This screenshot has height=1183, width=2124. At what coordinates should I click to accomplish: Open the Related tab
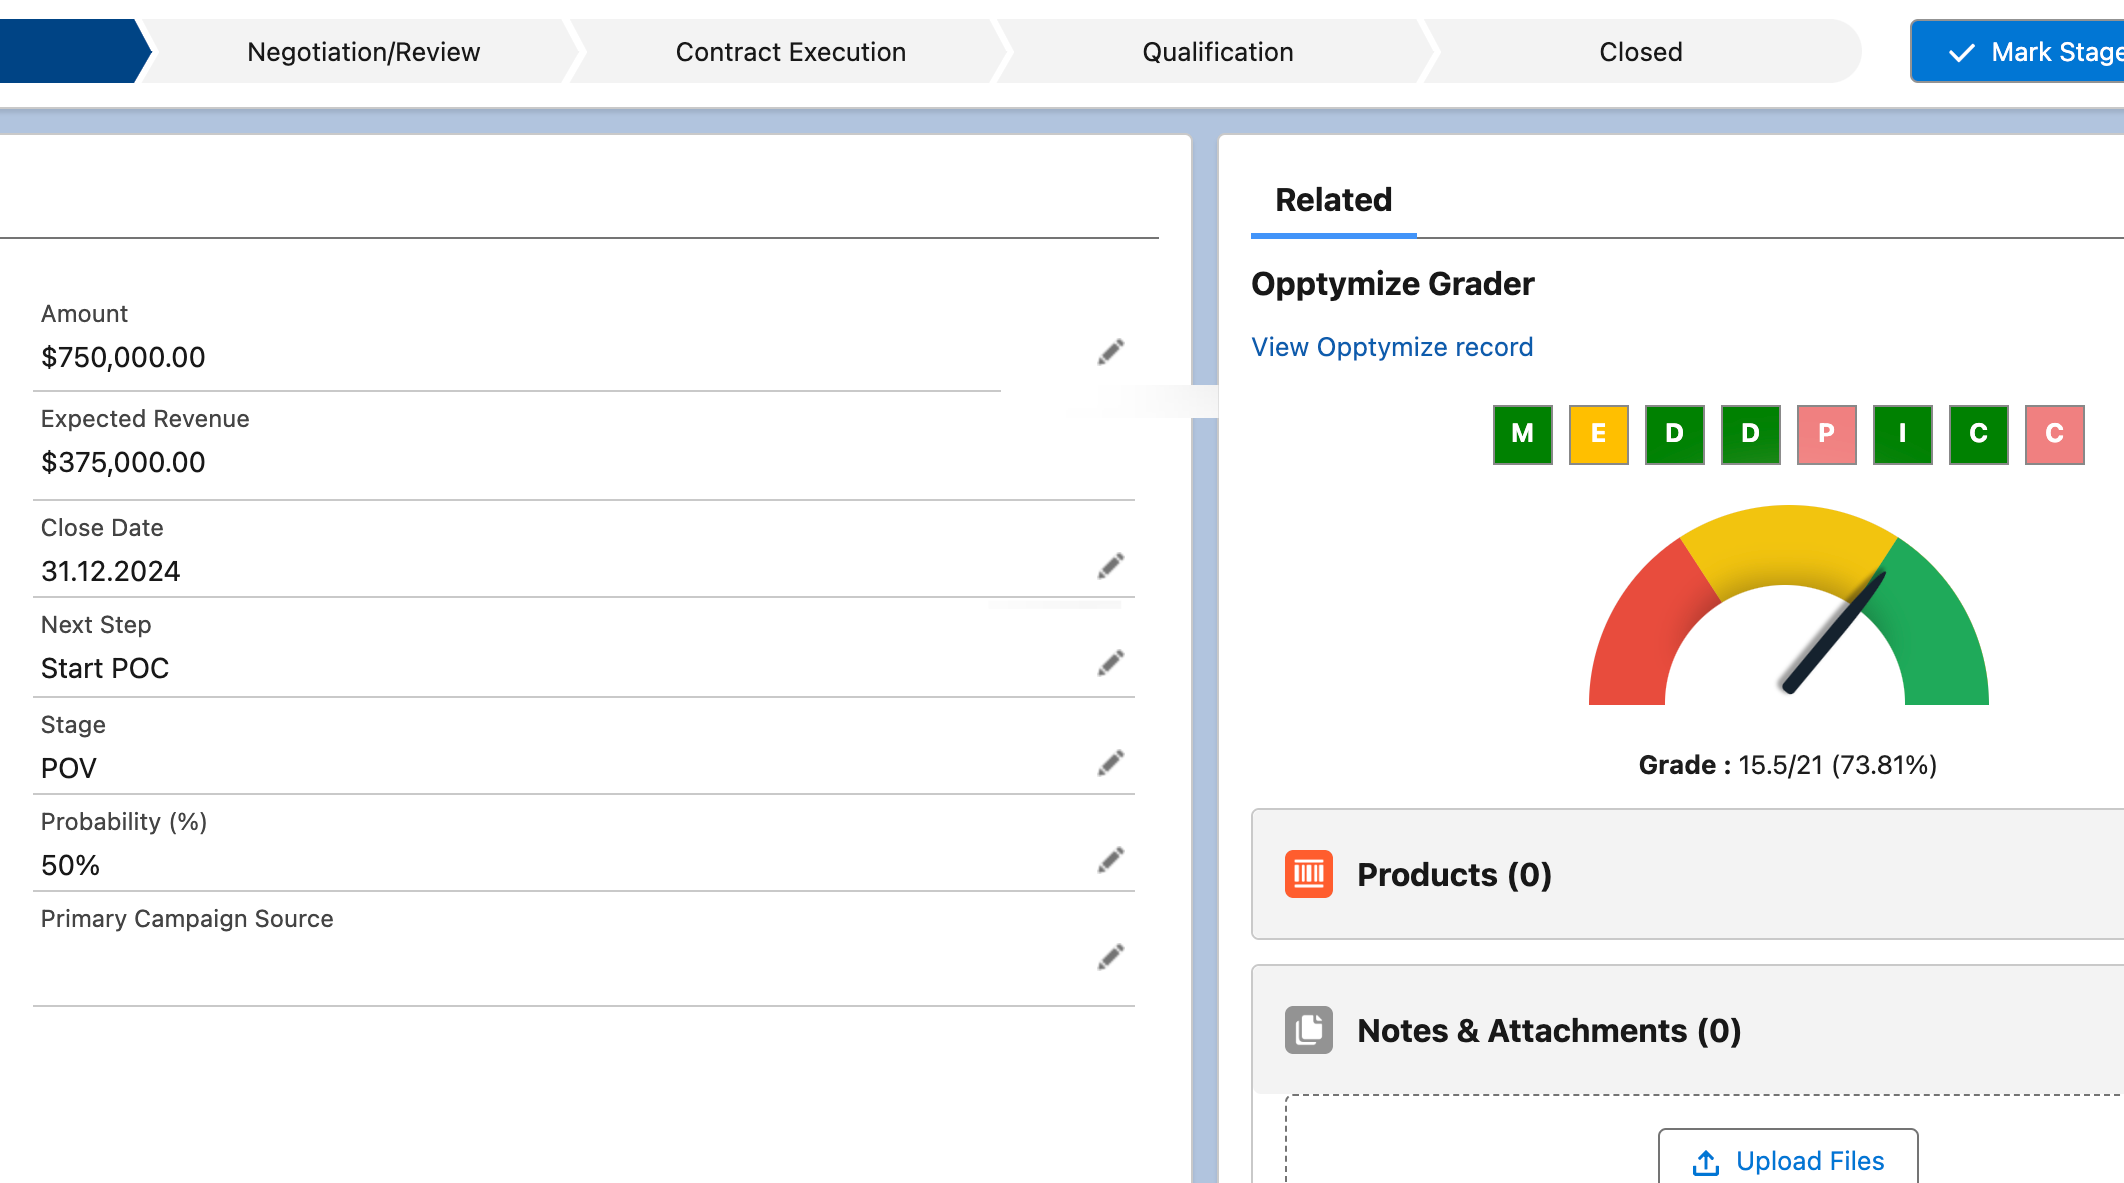tap(1333, 200)
